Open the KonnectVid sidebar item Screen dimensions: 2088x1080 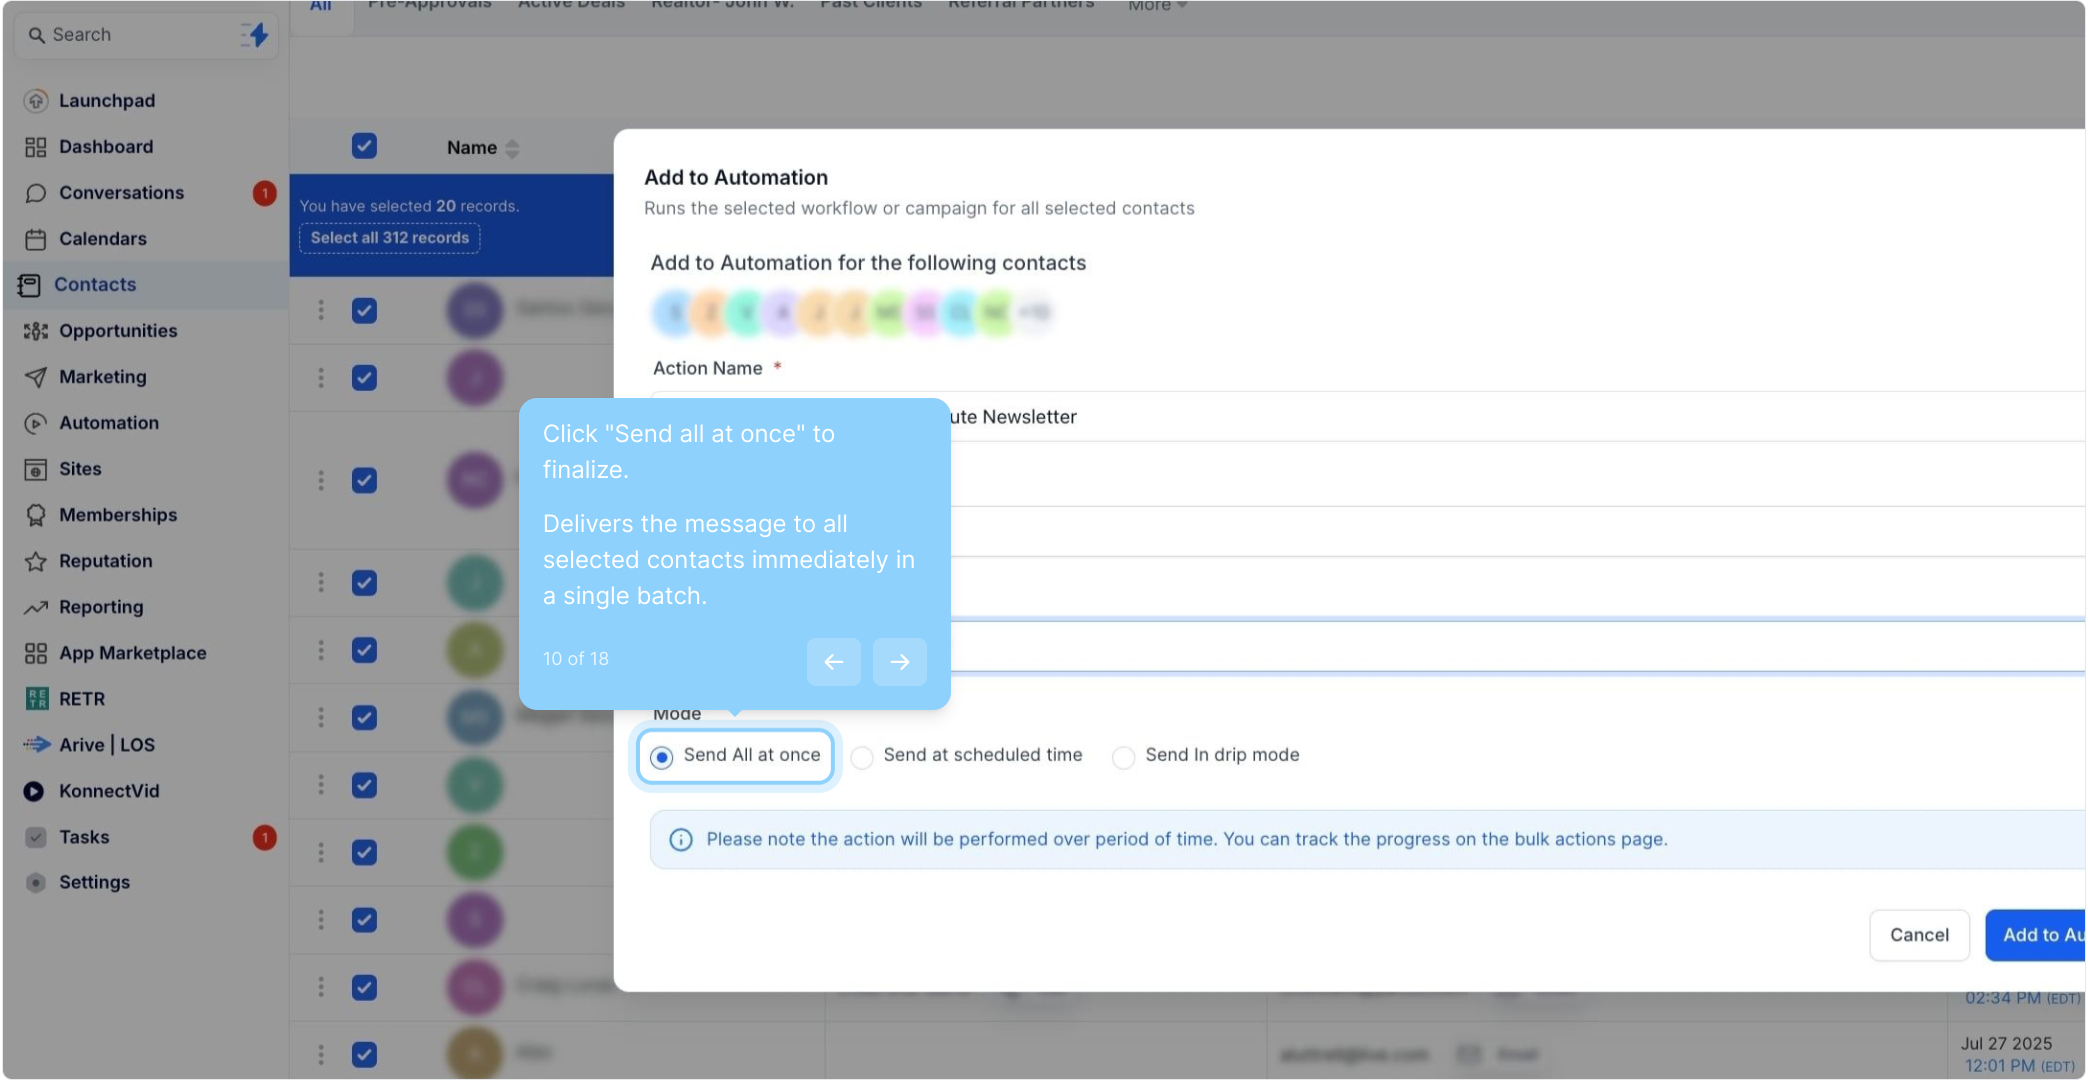pos(108,791)
